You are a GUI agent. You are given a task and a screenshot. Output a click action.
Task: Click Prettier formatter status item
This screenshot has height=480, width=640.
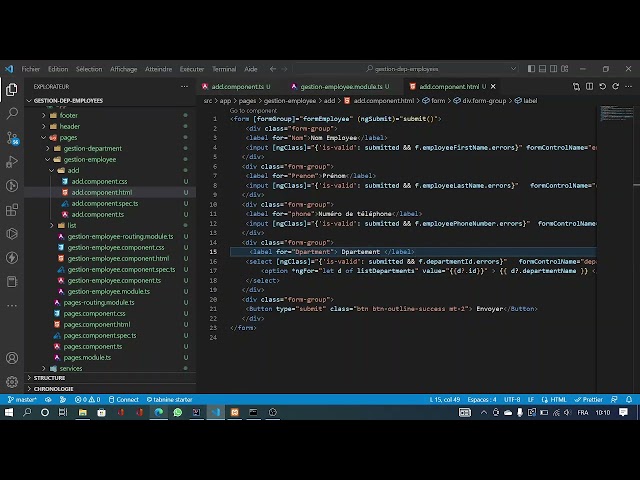point(588,400)
